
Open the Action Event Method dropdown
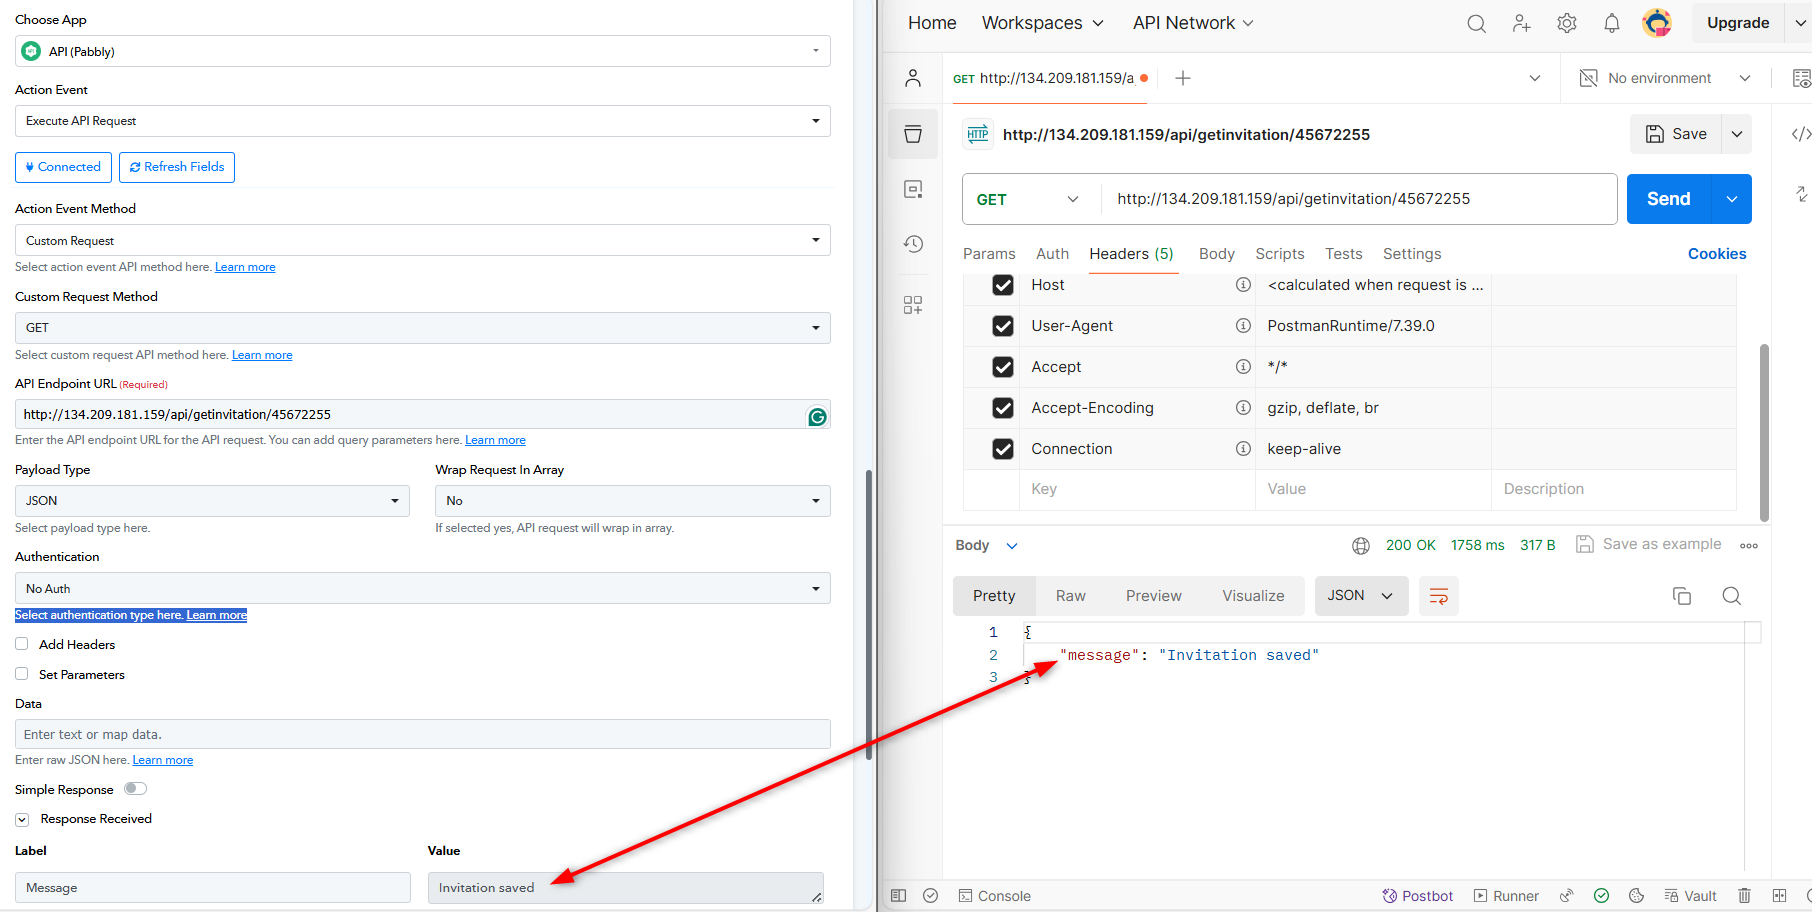(423, 240)
